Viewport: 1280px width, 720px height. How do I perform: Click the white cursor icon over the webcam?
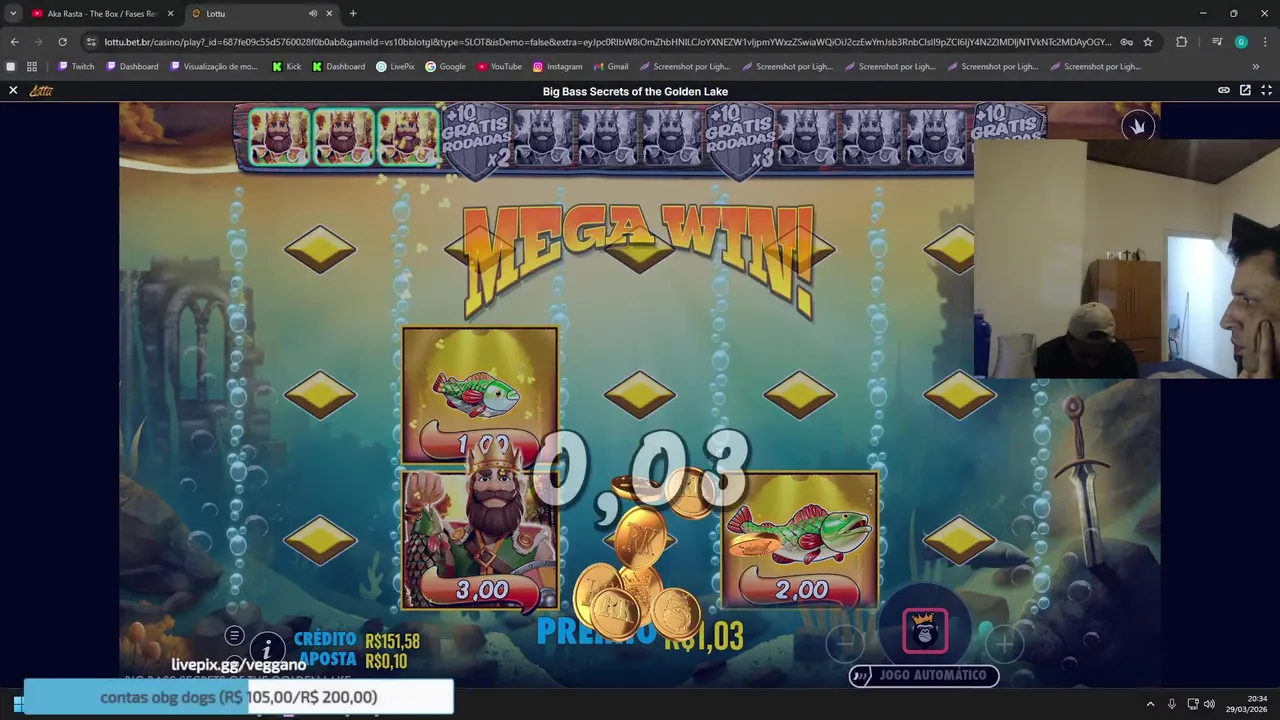[x=1137, y=126]
